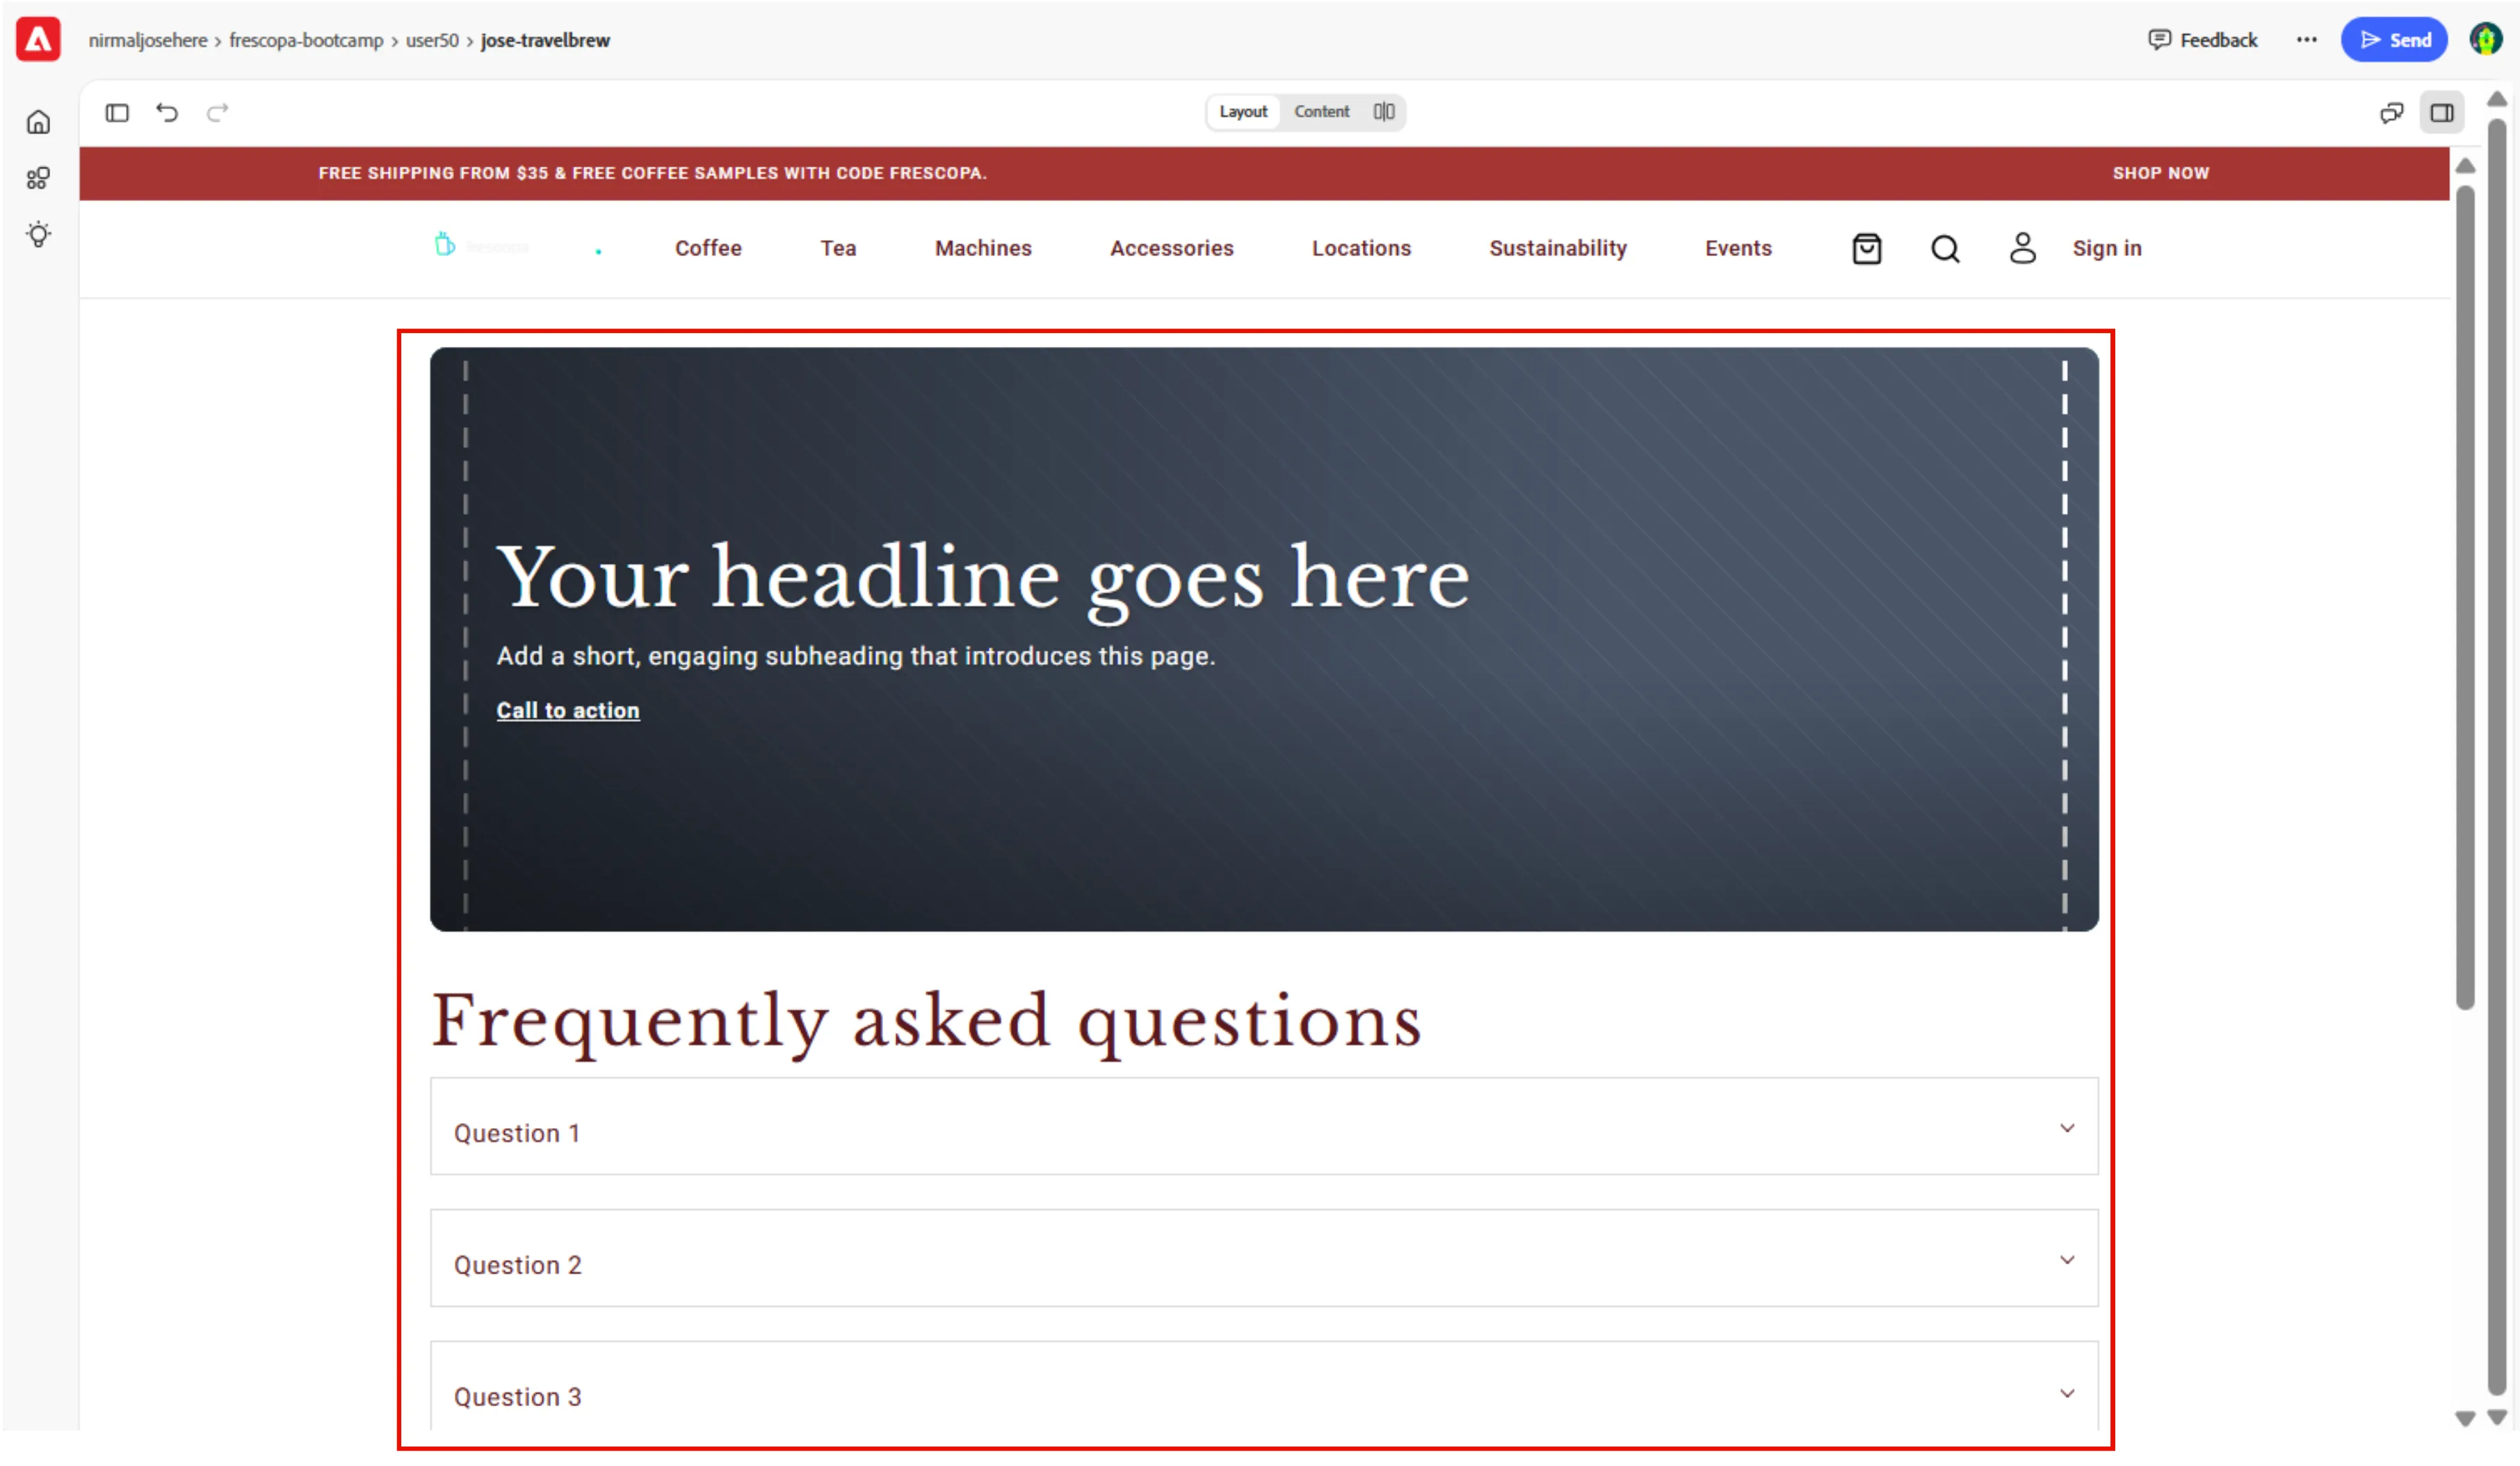Click the Question 2 label
2520x1466 pixels.
pyautogui.click(x=518, y=1266)
